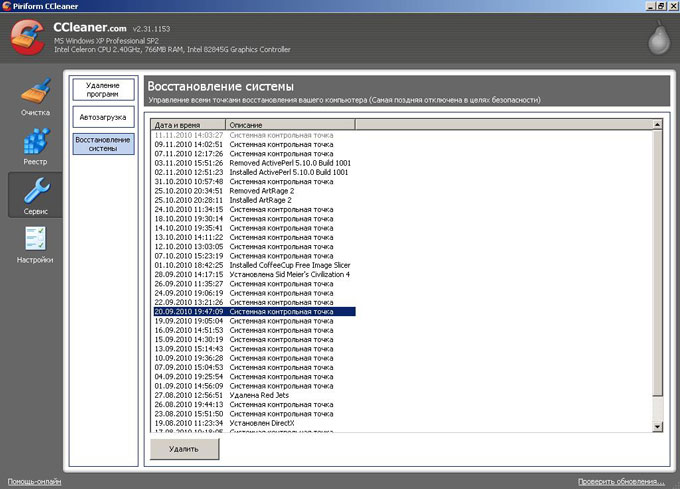Click the scrollbar up arrow of the list
The image size is (680, 489).
pos(657,124)
